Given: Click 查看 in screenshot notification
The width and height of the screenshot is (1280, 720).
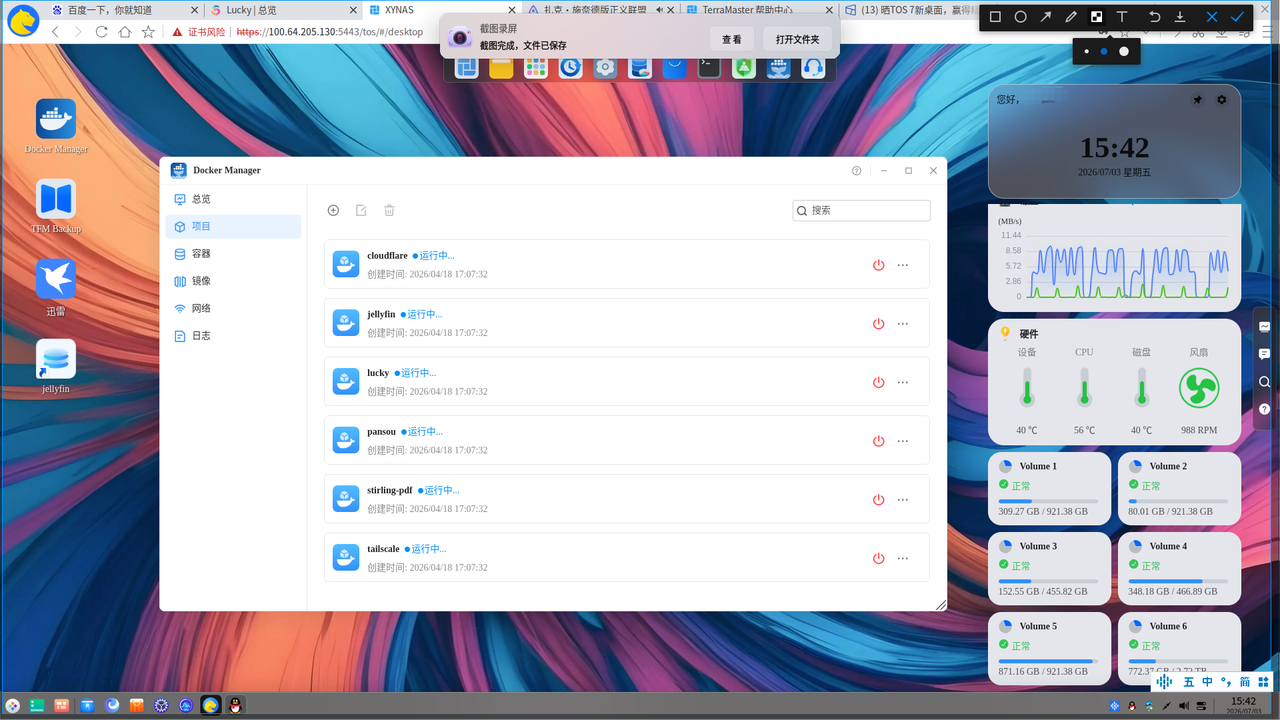Looking at the screenshot, I should click(732, 39).
